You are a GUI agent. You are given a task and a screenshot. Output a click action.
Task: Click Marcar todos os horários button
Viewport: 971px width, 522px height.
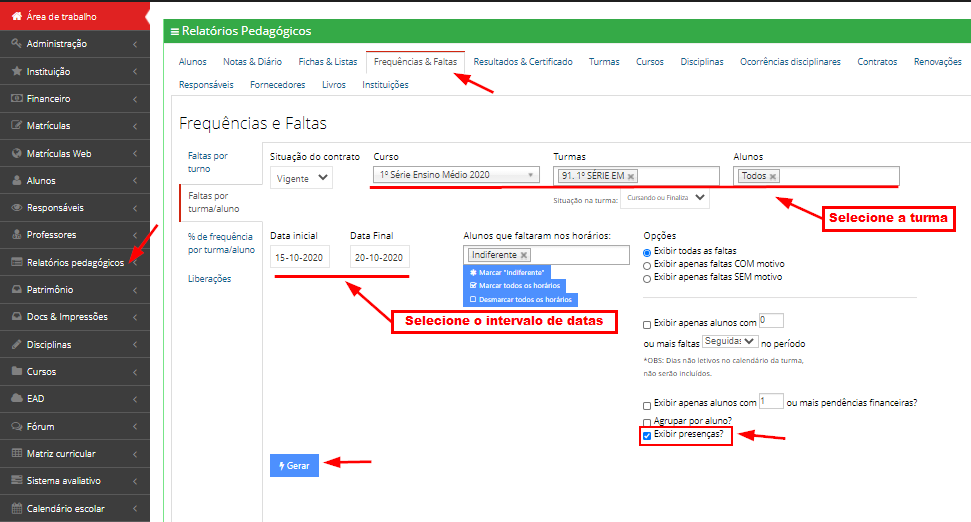click(515, 285)
